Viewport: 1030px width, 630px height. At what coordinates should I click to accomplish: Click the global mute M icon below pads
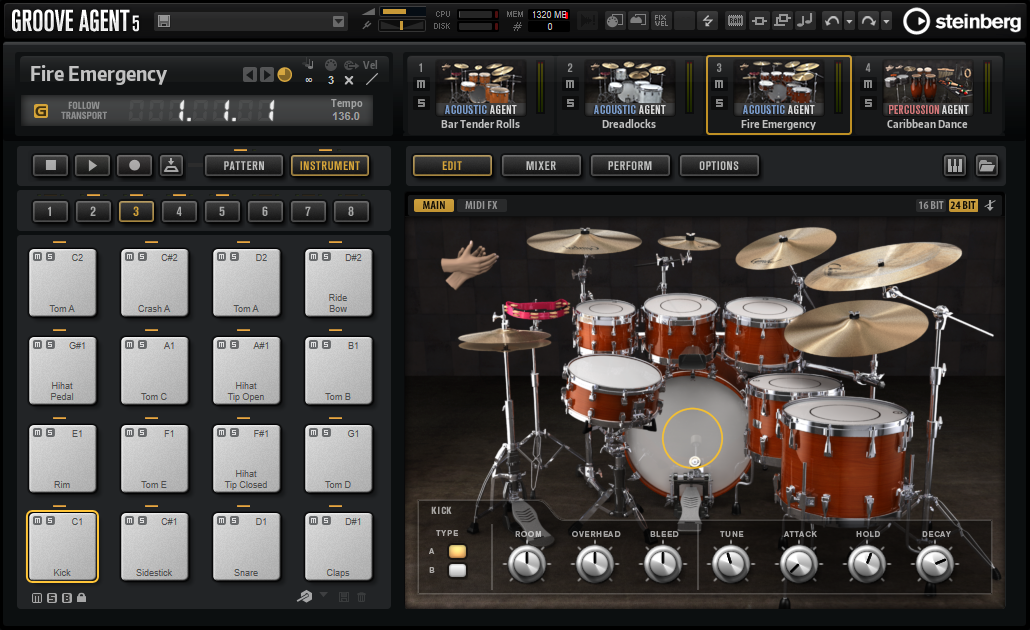pyautogui.click(x=37, y=598)
